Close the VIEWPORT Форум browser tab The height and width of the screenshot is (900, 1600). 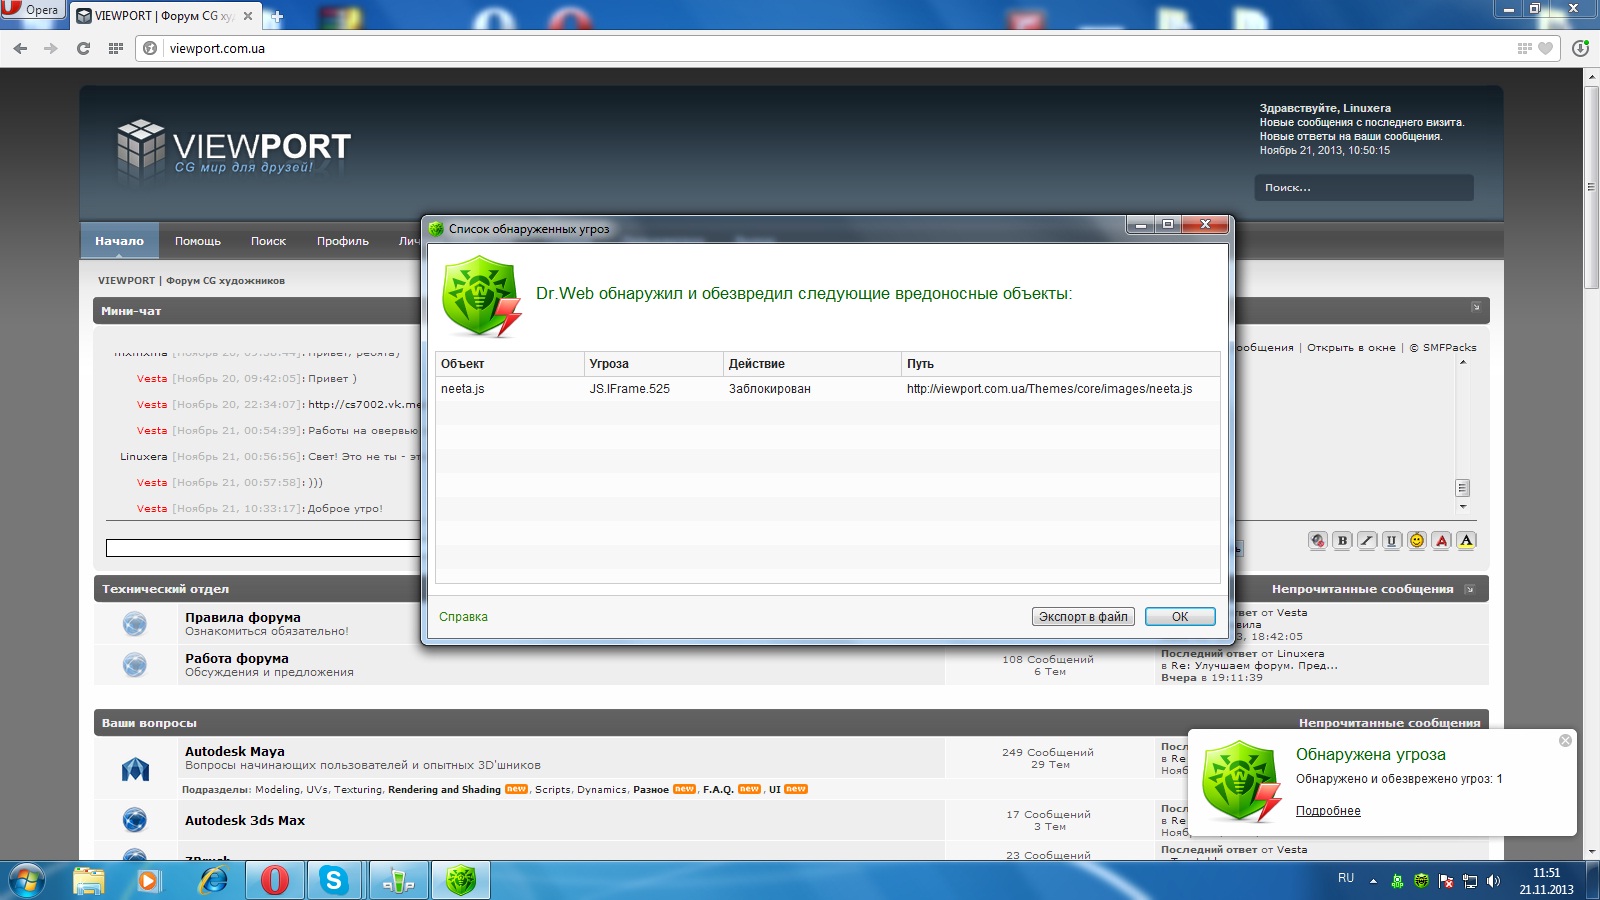(x=248, y=16)
